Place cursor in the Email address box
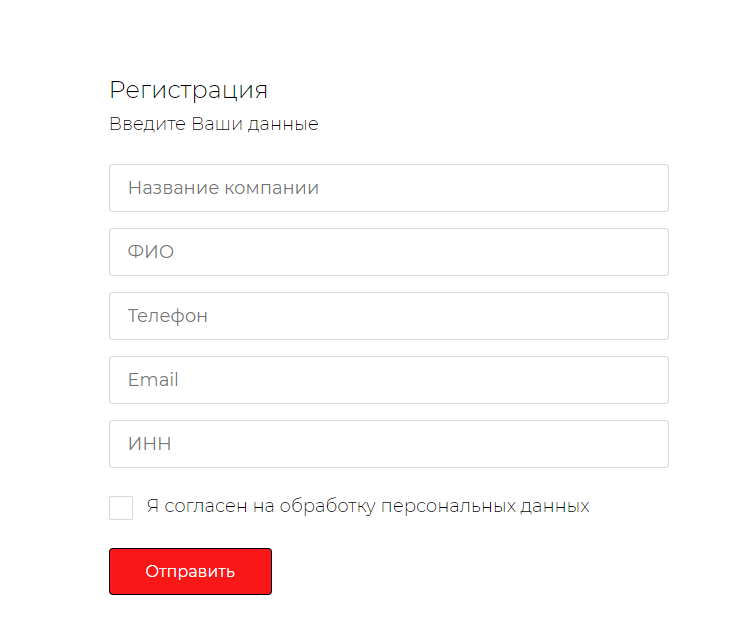 [x=388, y=380]
